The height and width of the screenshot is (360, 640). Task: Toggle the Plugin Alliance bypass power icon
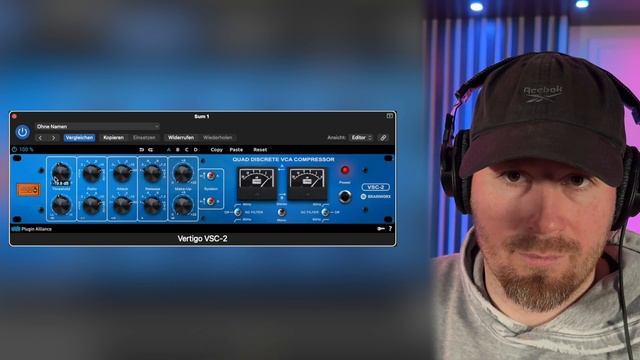[14, 150]
